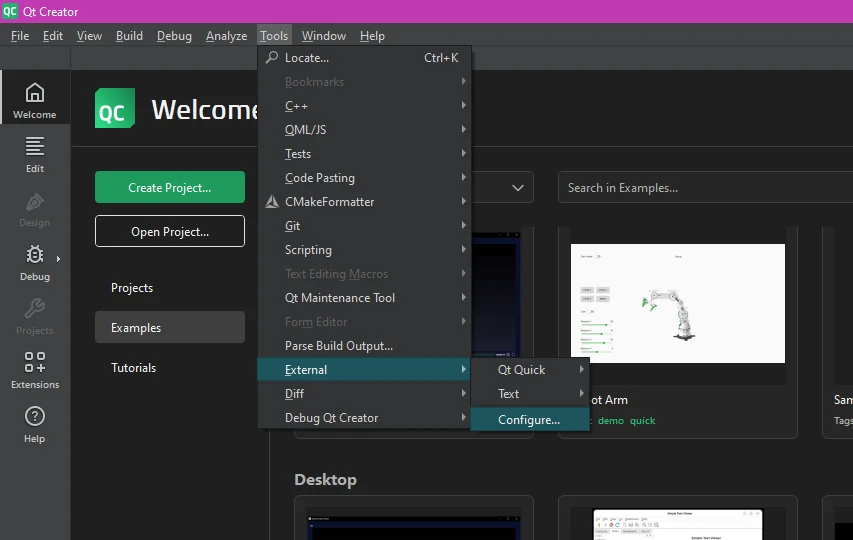Click the Qt Creator title bar logo

(10, 11)
